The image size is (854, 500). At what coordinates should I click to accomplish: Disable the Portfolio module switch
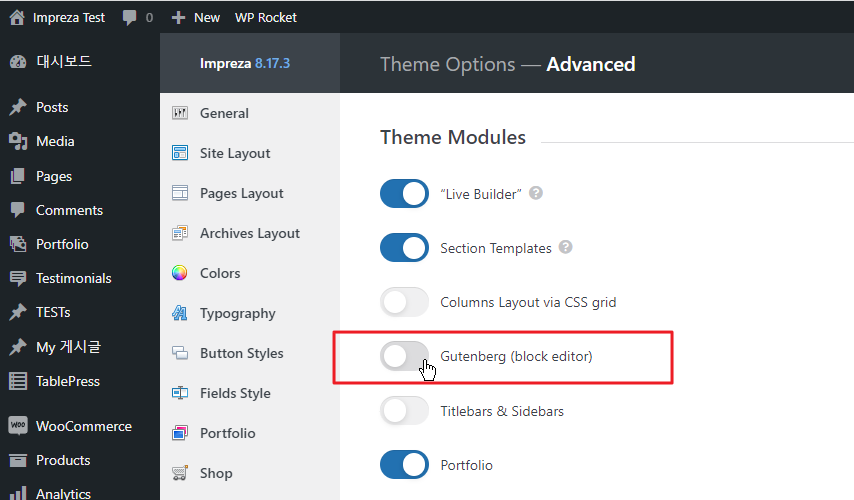(404, 464)
